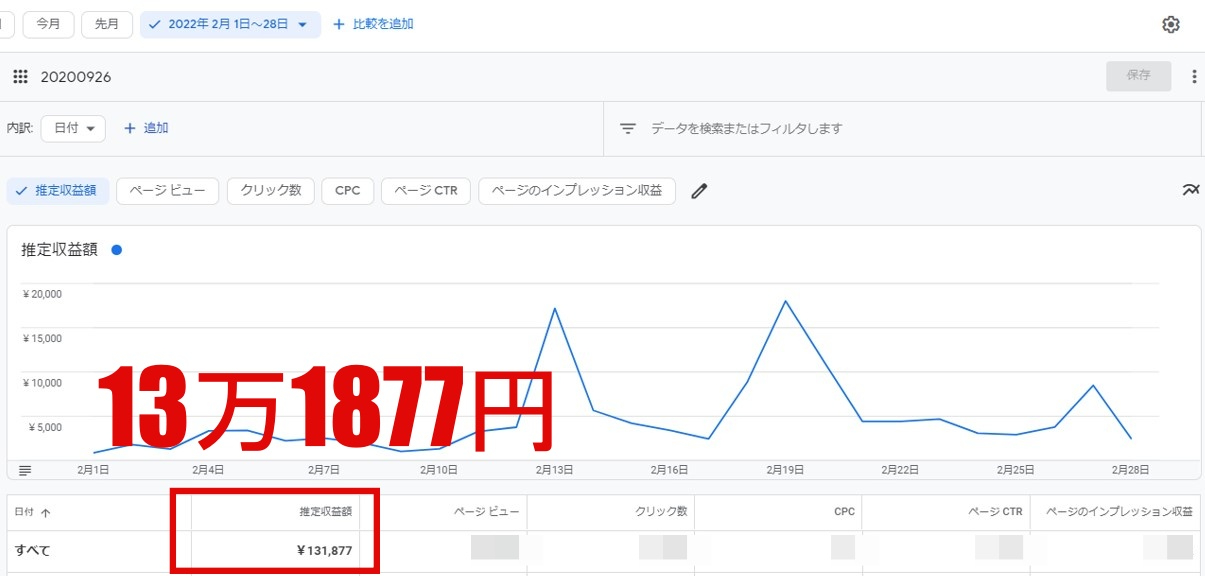Toggle the ページのインプレッション収益 metric chip
The width and height of the screenshot is (1205, 576).
pos(577,191)
